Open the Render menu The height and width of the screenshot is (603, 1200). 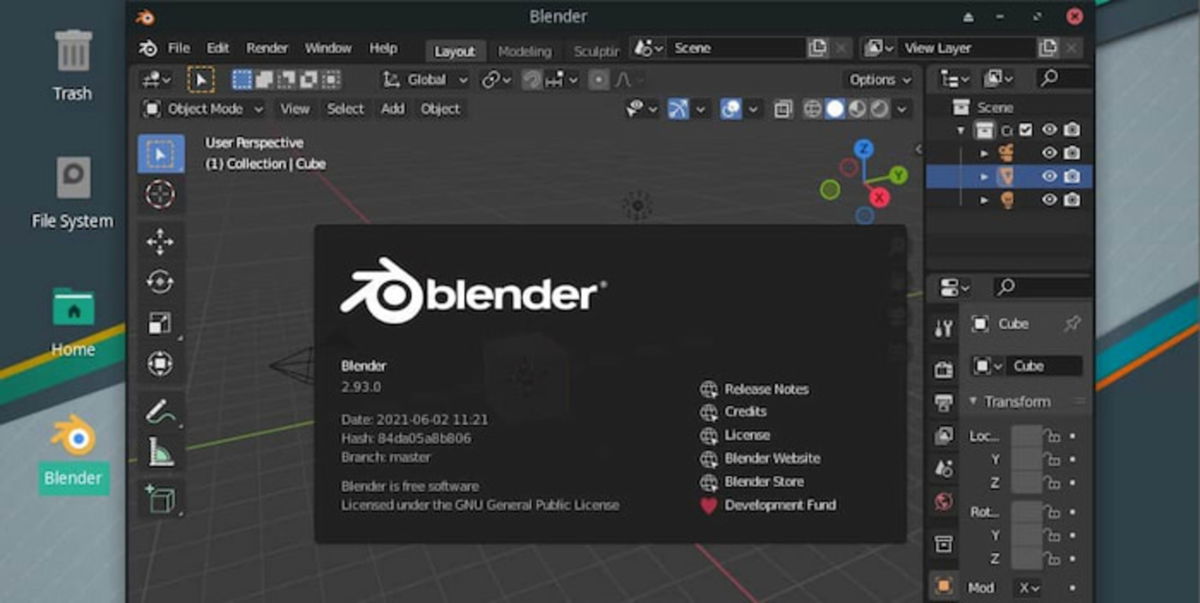[x=267, y=48]
